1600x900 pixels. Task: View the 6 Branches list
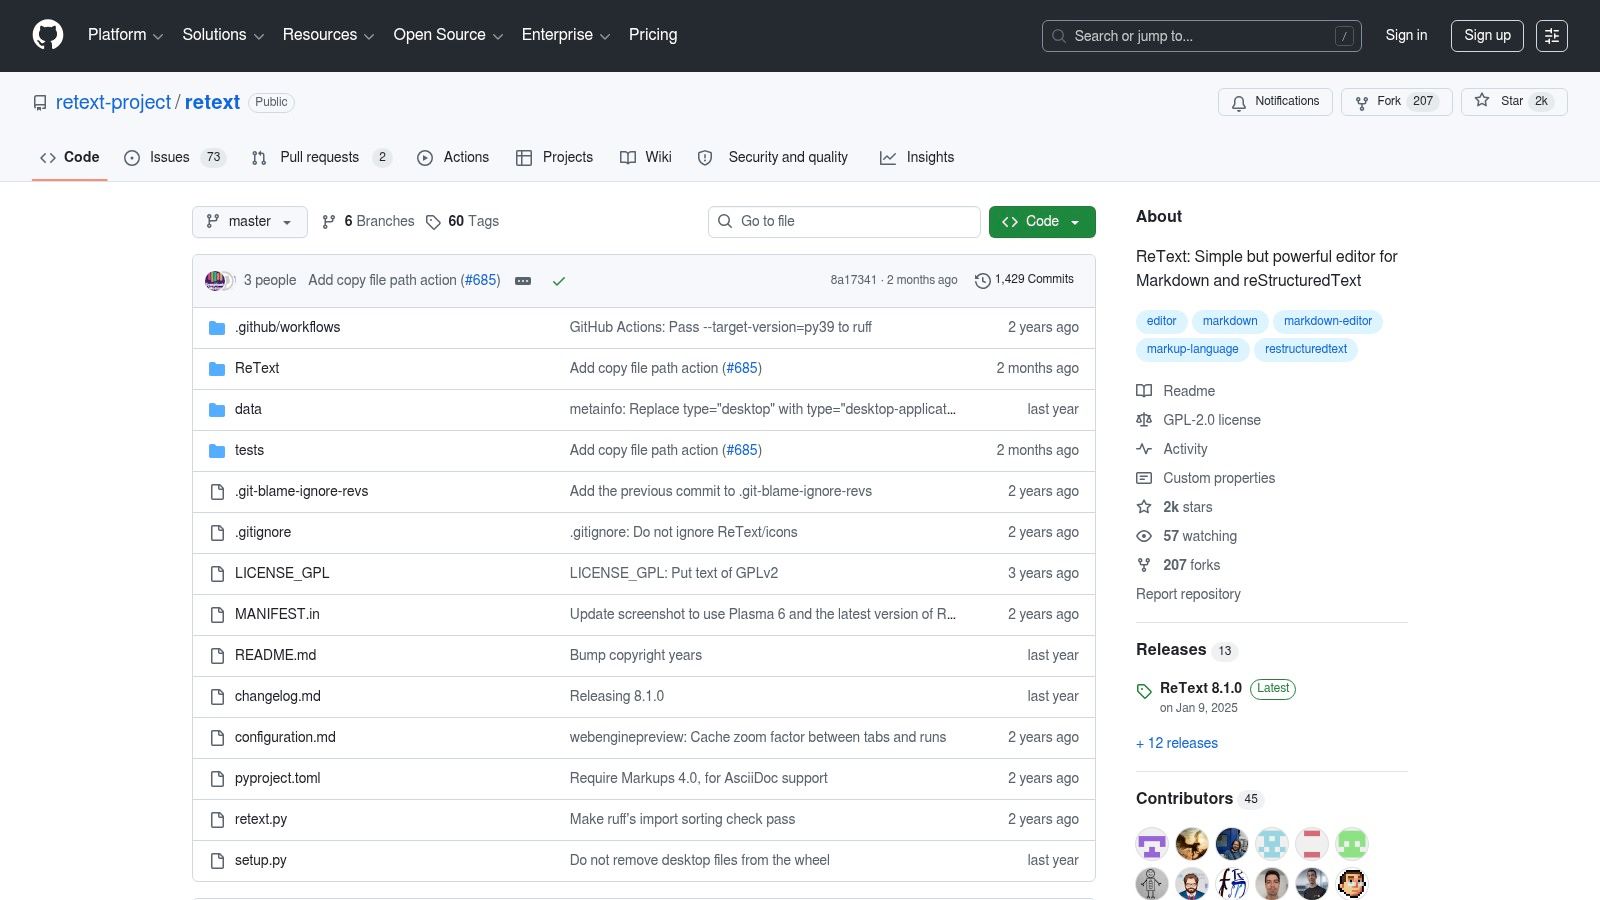point(368,222)
